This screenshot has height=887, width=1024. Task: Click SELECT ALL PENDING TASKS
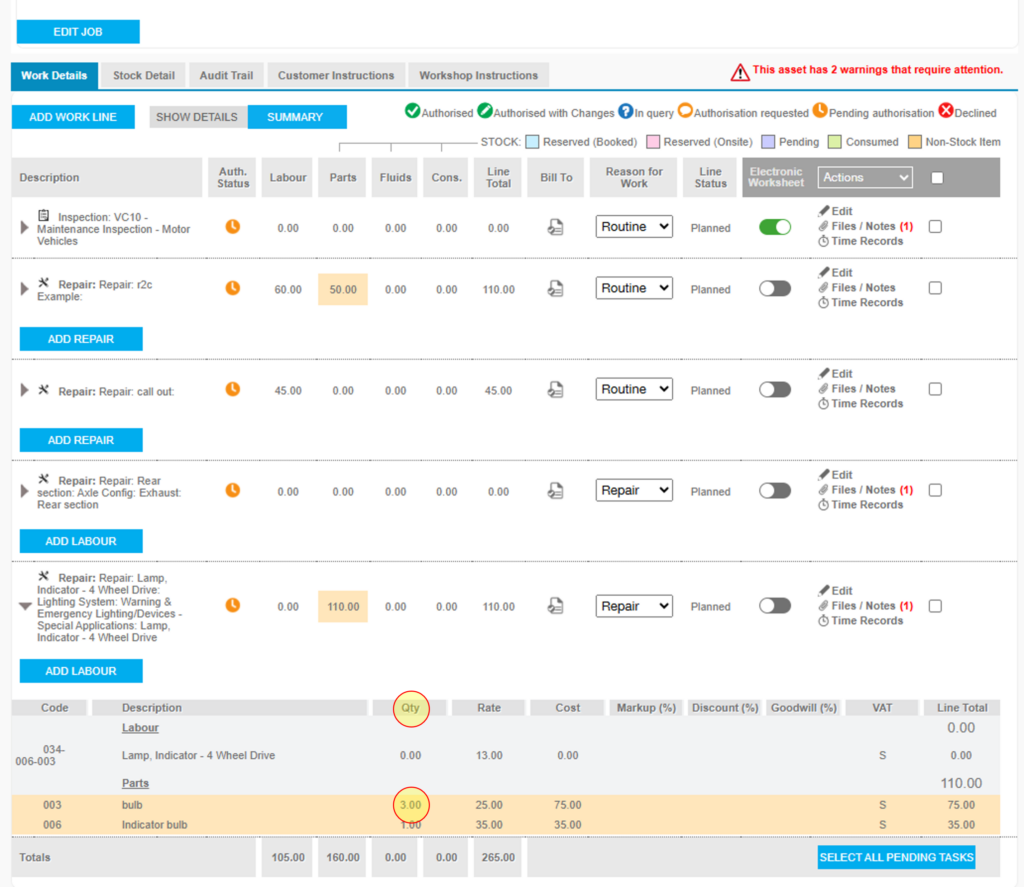pyautogui.click(x=895, y=857)
